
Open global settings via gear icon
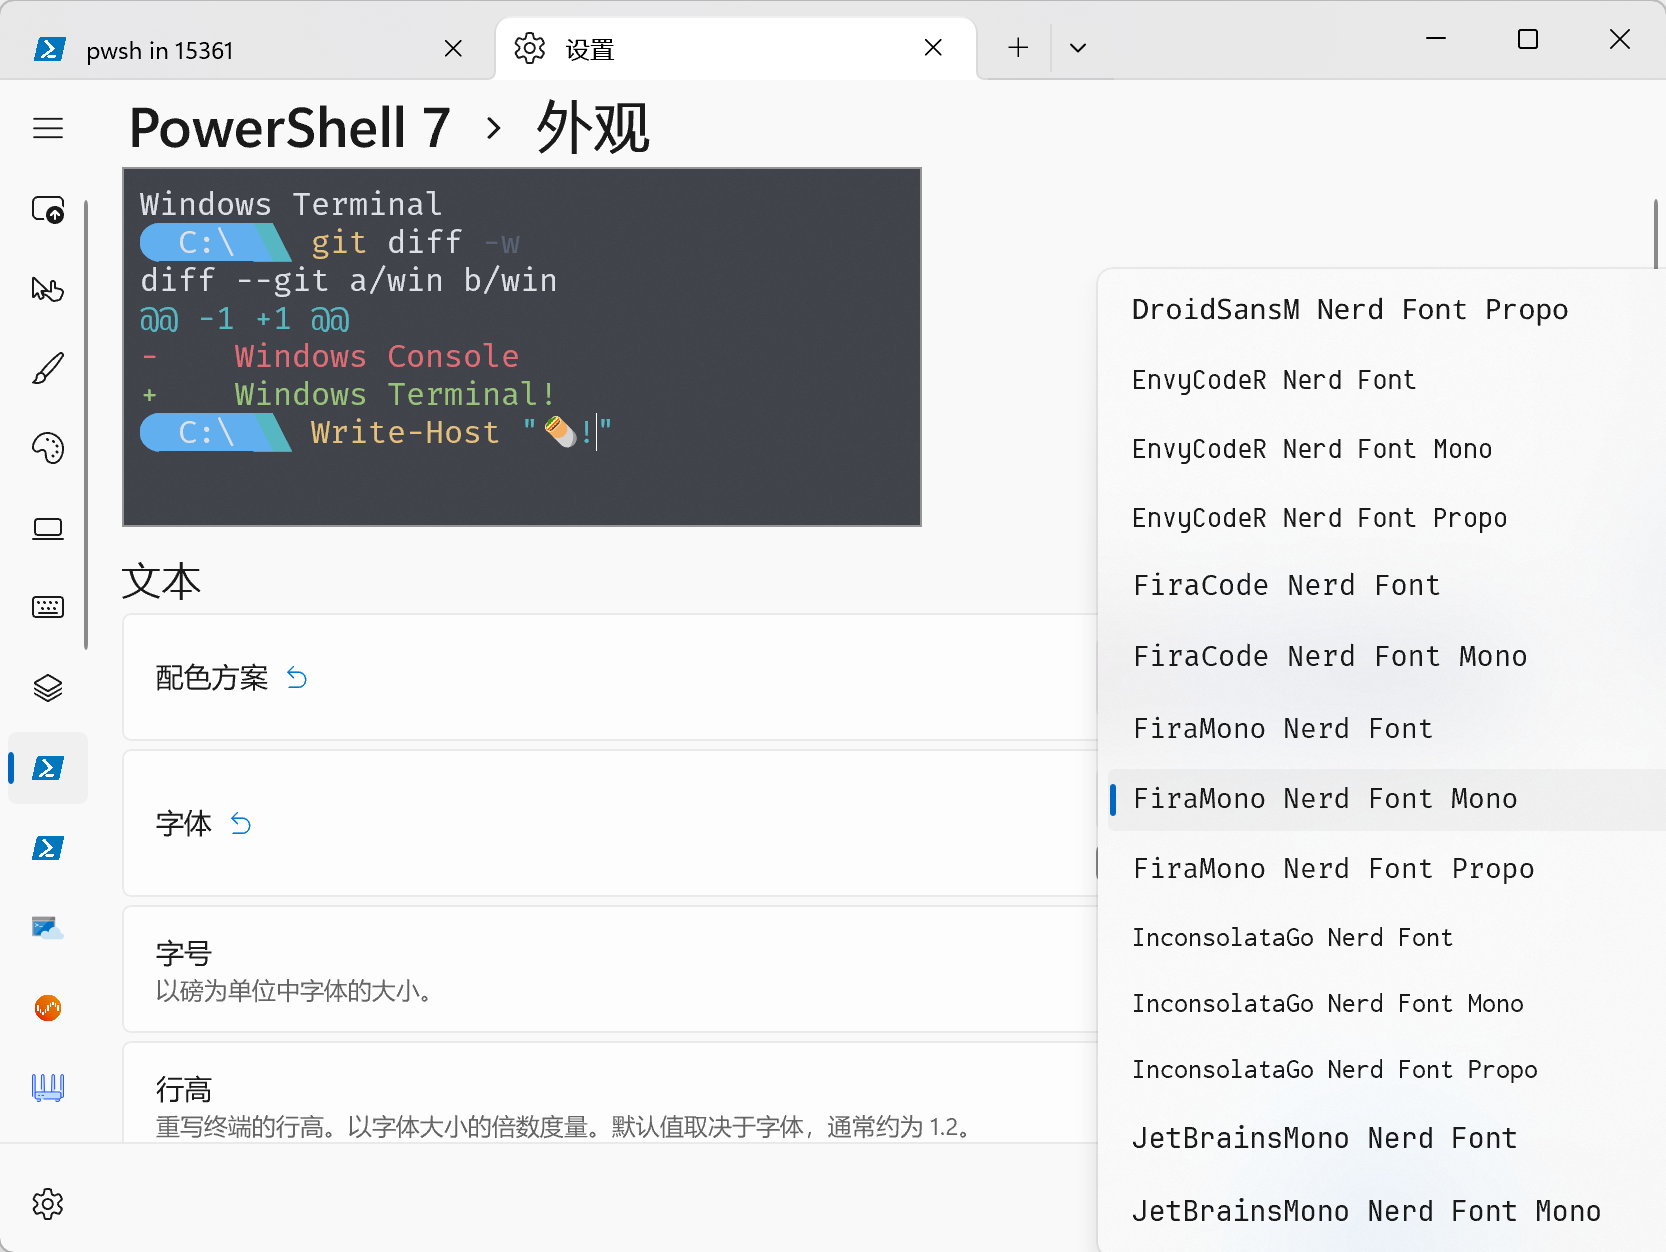(48, 1204)
